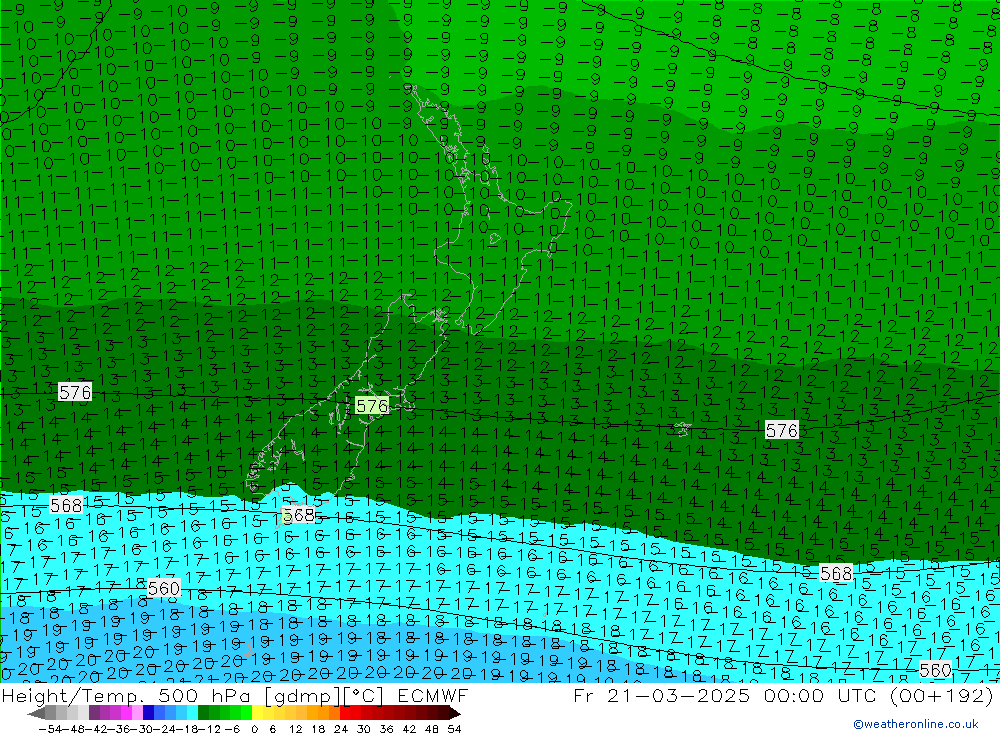This screenshot has height=733, width=1000.
Task: Click the dark blue legend swatch above -30
Action: (148, 713)
